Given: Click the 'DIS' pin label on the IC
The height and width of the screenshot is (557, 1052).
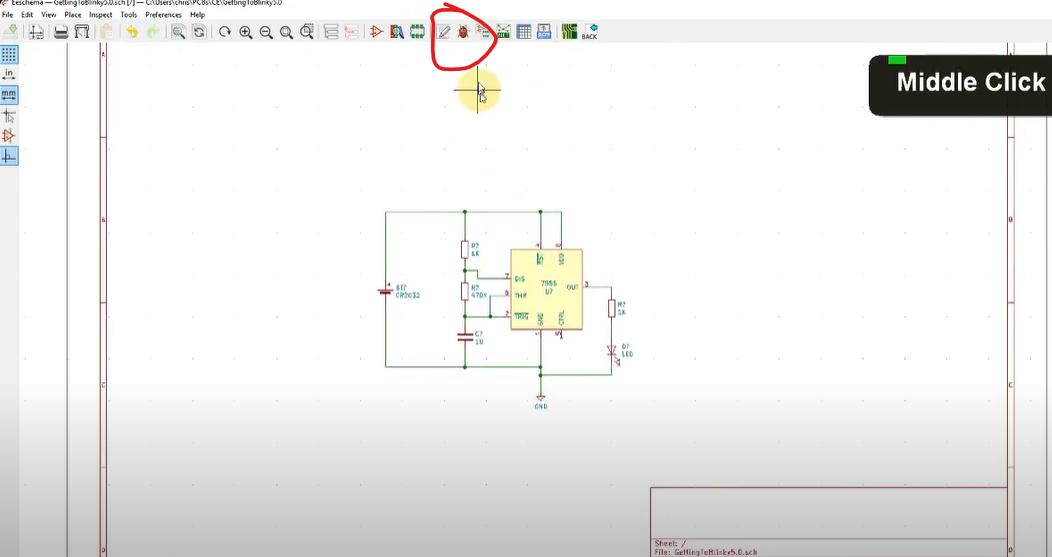Looking at the screenshot, I should (520, 278).
